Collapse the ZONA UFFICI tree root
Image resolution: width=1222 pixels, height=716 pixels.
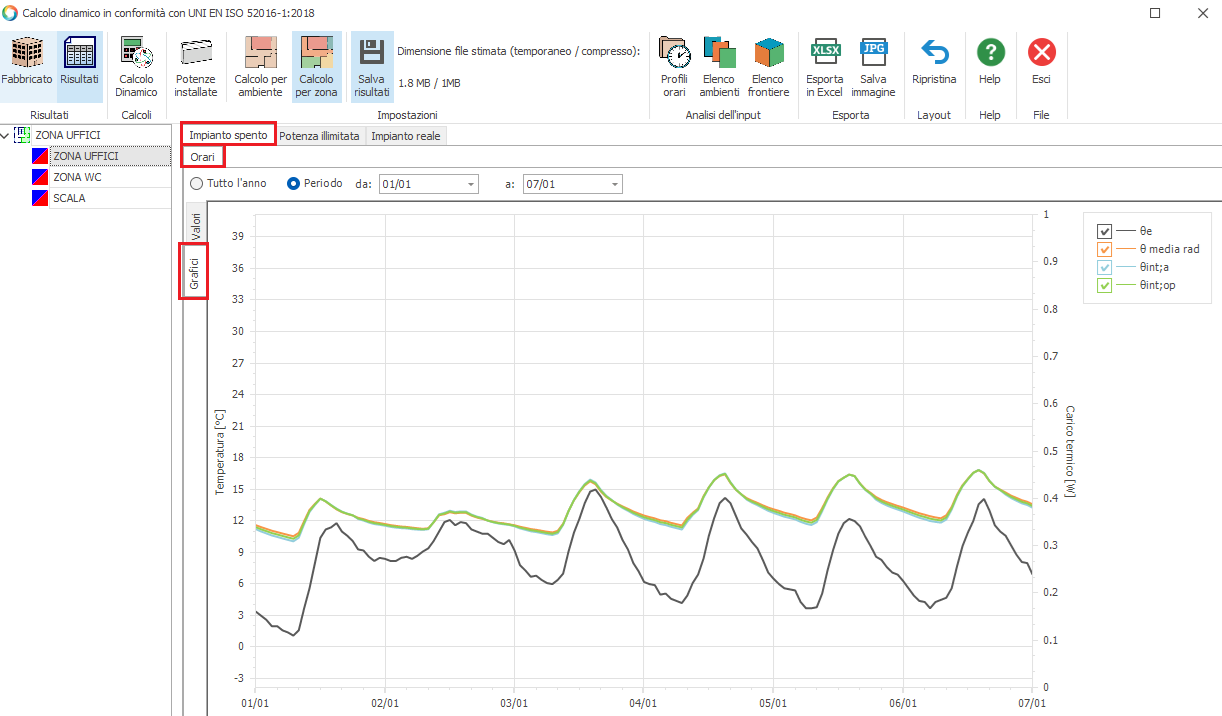coord(7,135)
